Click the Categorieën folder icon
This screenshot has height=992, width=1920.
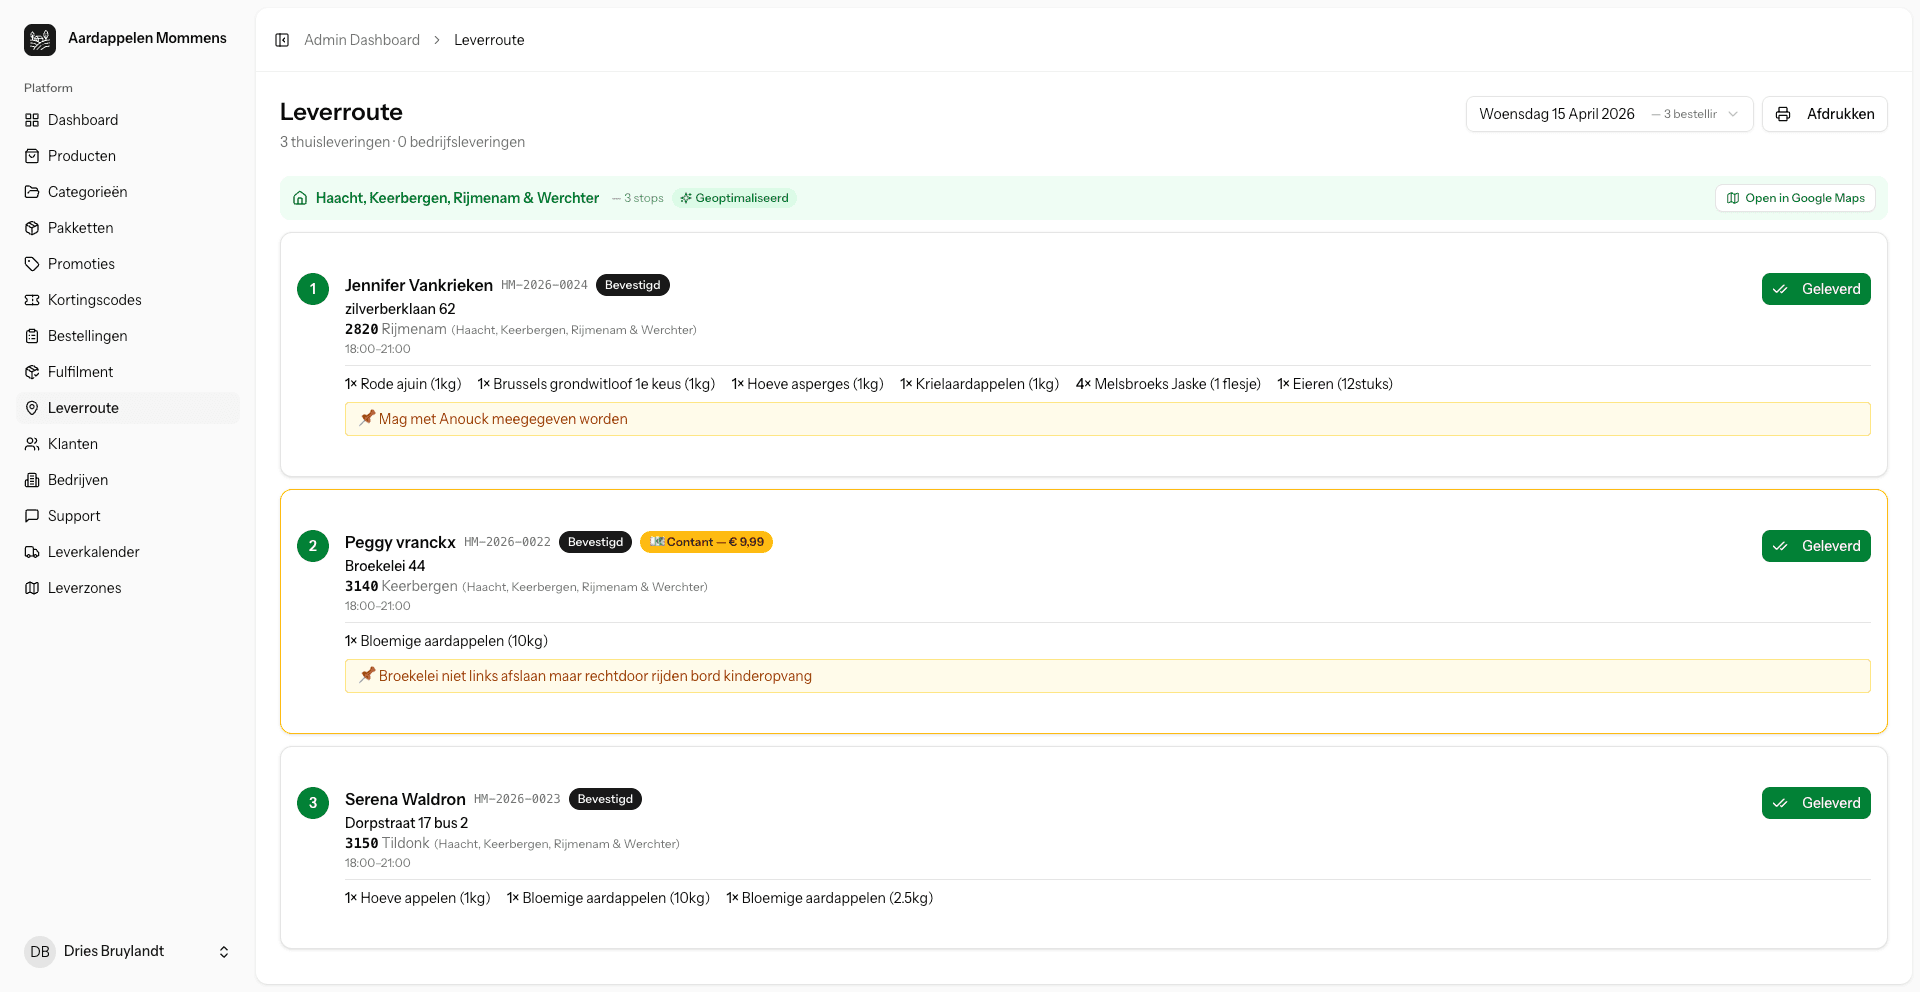point(32,192)
